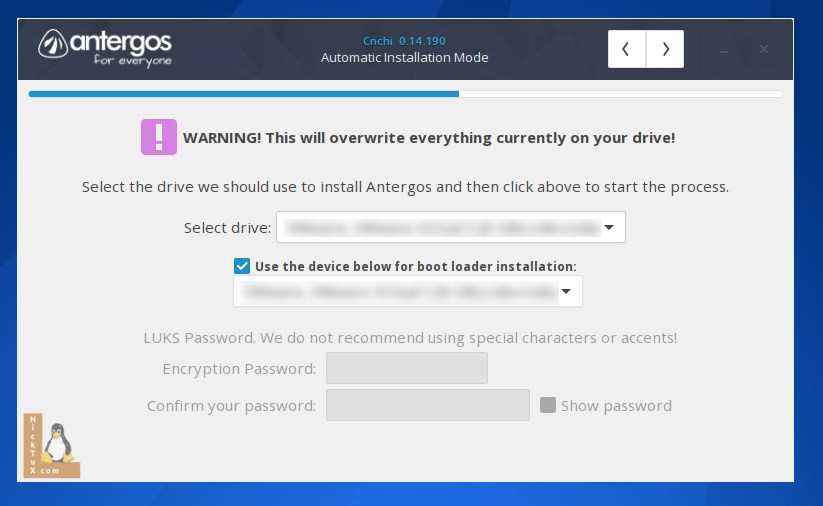Go back to the previous installer step
The image size is (823, 506).
627,49
